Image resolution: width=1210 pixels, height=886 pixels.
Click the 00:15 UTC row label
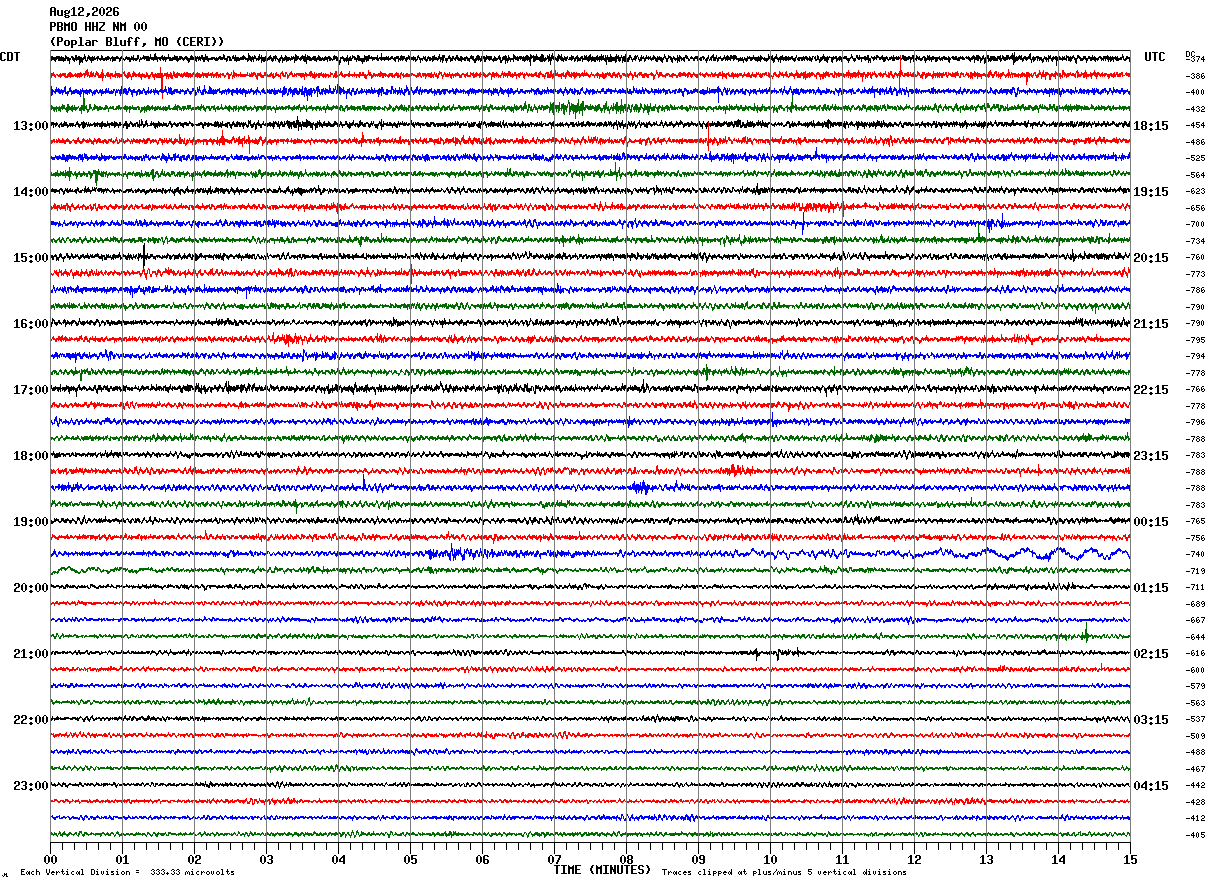point(1151,522)
